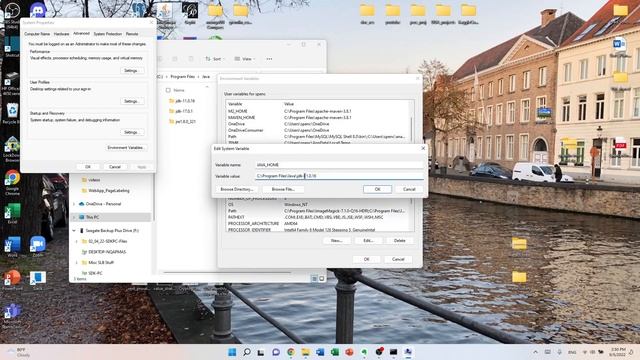Select PROCESSOR_IDENTIFIER system variable row

(x=318, y=230)
